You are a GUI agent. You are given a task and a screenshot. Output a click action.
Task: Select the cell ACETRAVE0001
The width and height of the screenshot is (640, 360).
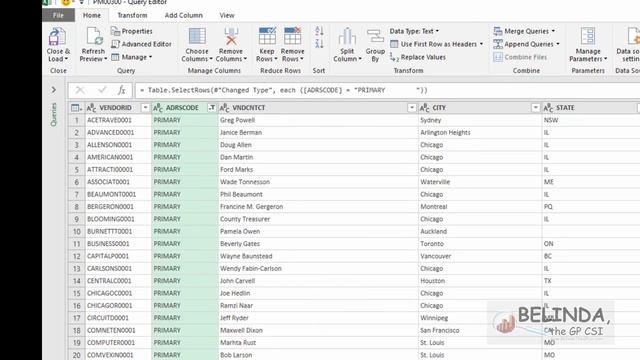(x=118, y=120)
